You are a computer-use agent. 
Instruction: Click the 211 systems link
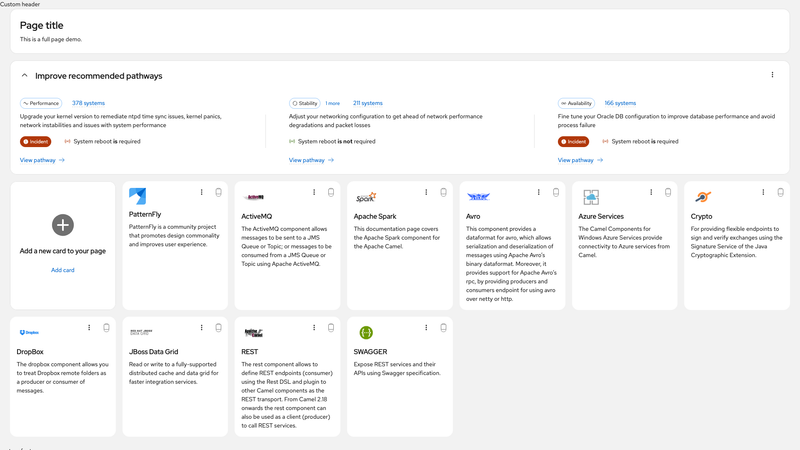[367, 103]
